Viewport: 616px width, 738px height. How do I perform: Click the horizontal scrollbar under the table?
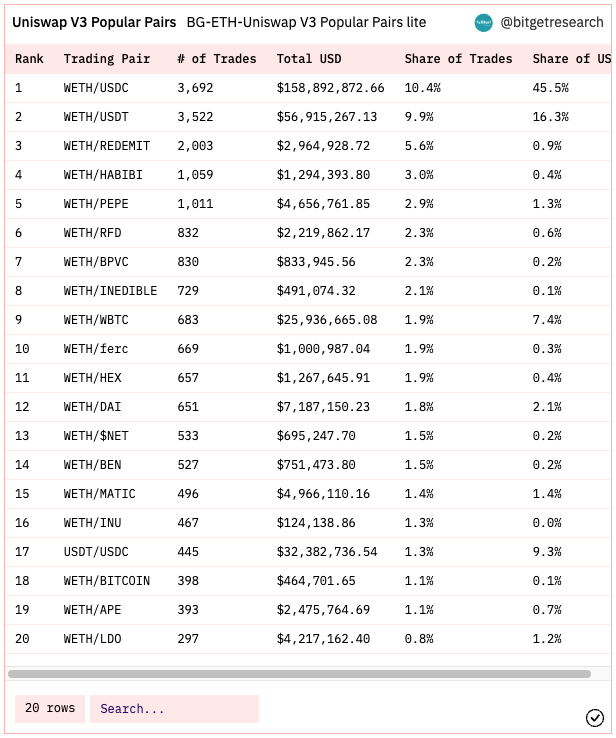point(299,674)
